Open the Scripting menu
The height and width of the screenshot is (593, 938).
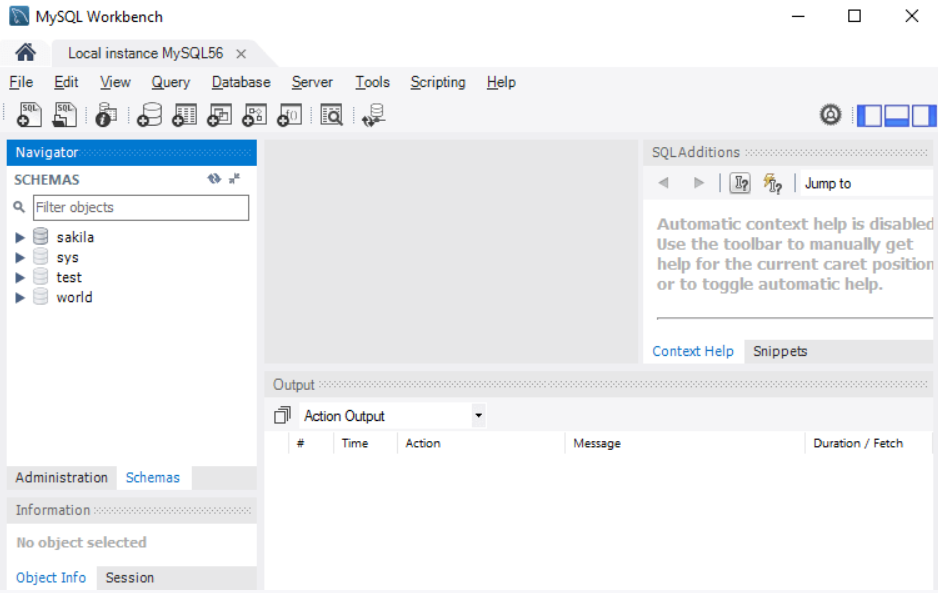[438, 82]
